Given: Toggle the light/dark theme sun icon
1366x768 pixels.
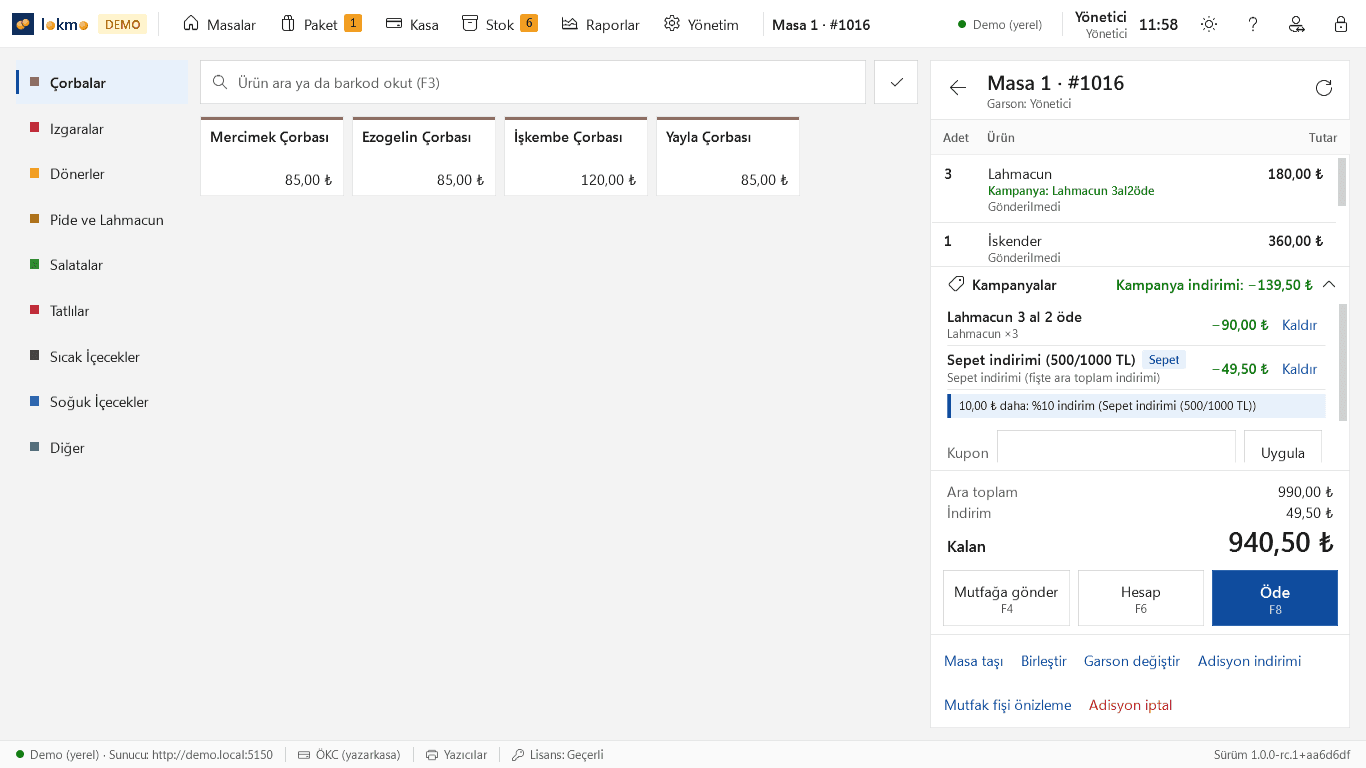Looking at the screenshot, I should coord(1209,24).
